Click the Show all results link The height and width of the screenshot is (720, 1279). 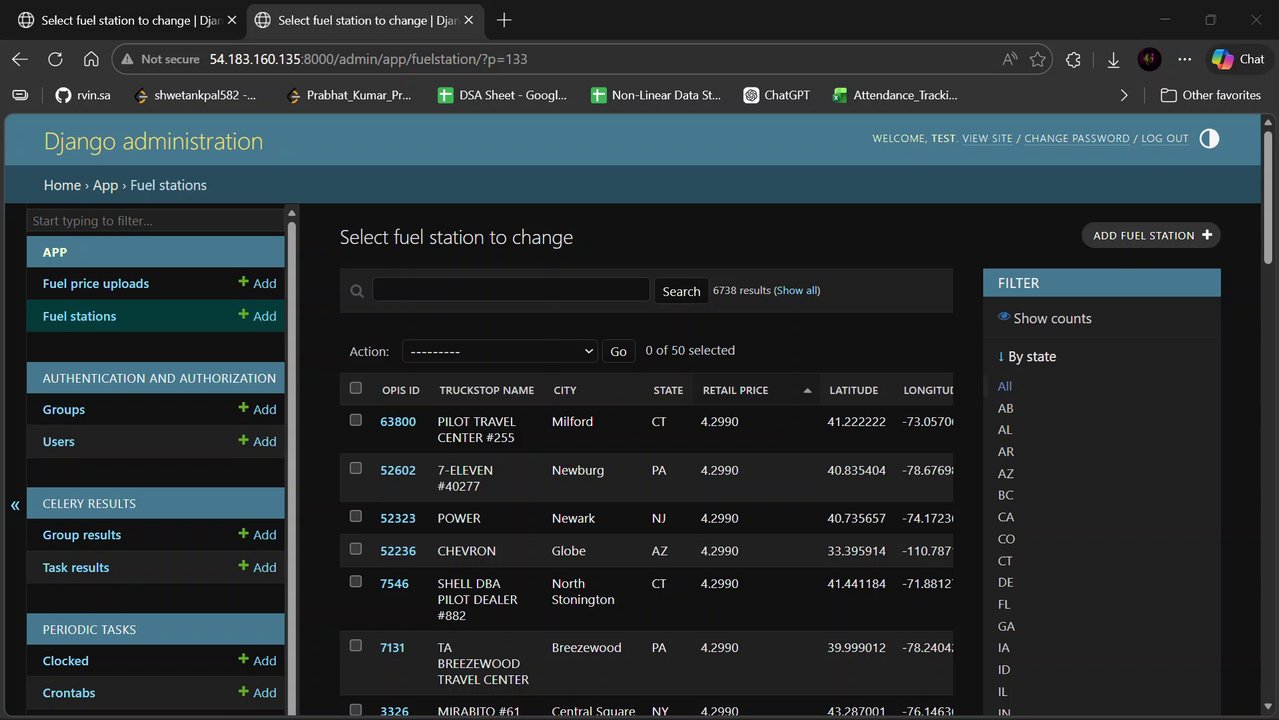point(797,290)
